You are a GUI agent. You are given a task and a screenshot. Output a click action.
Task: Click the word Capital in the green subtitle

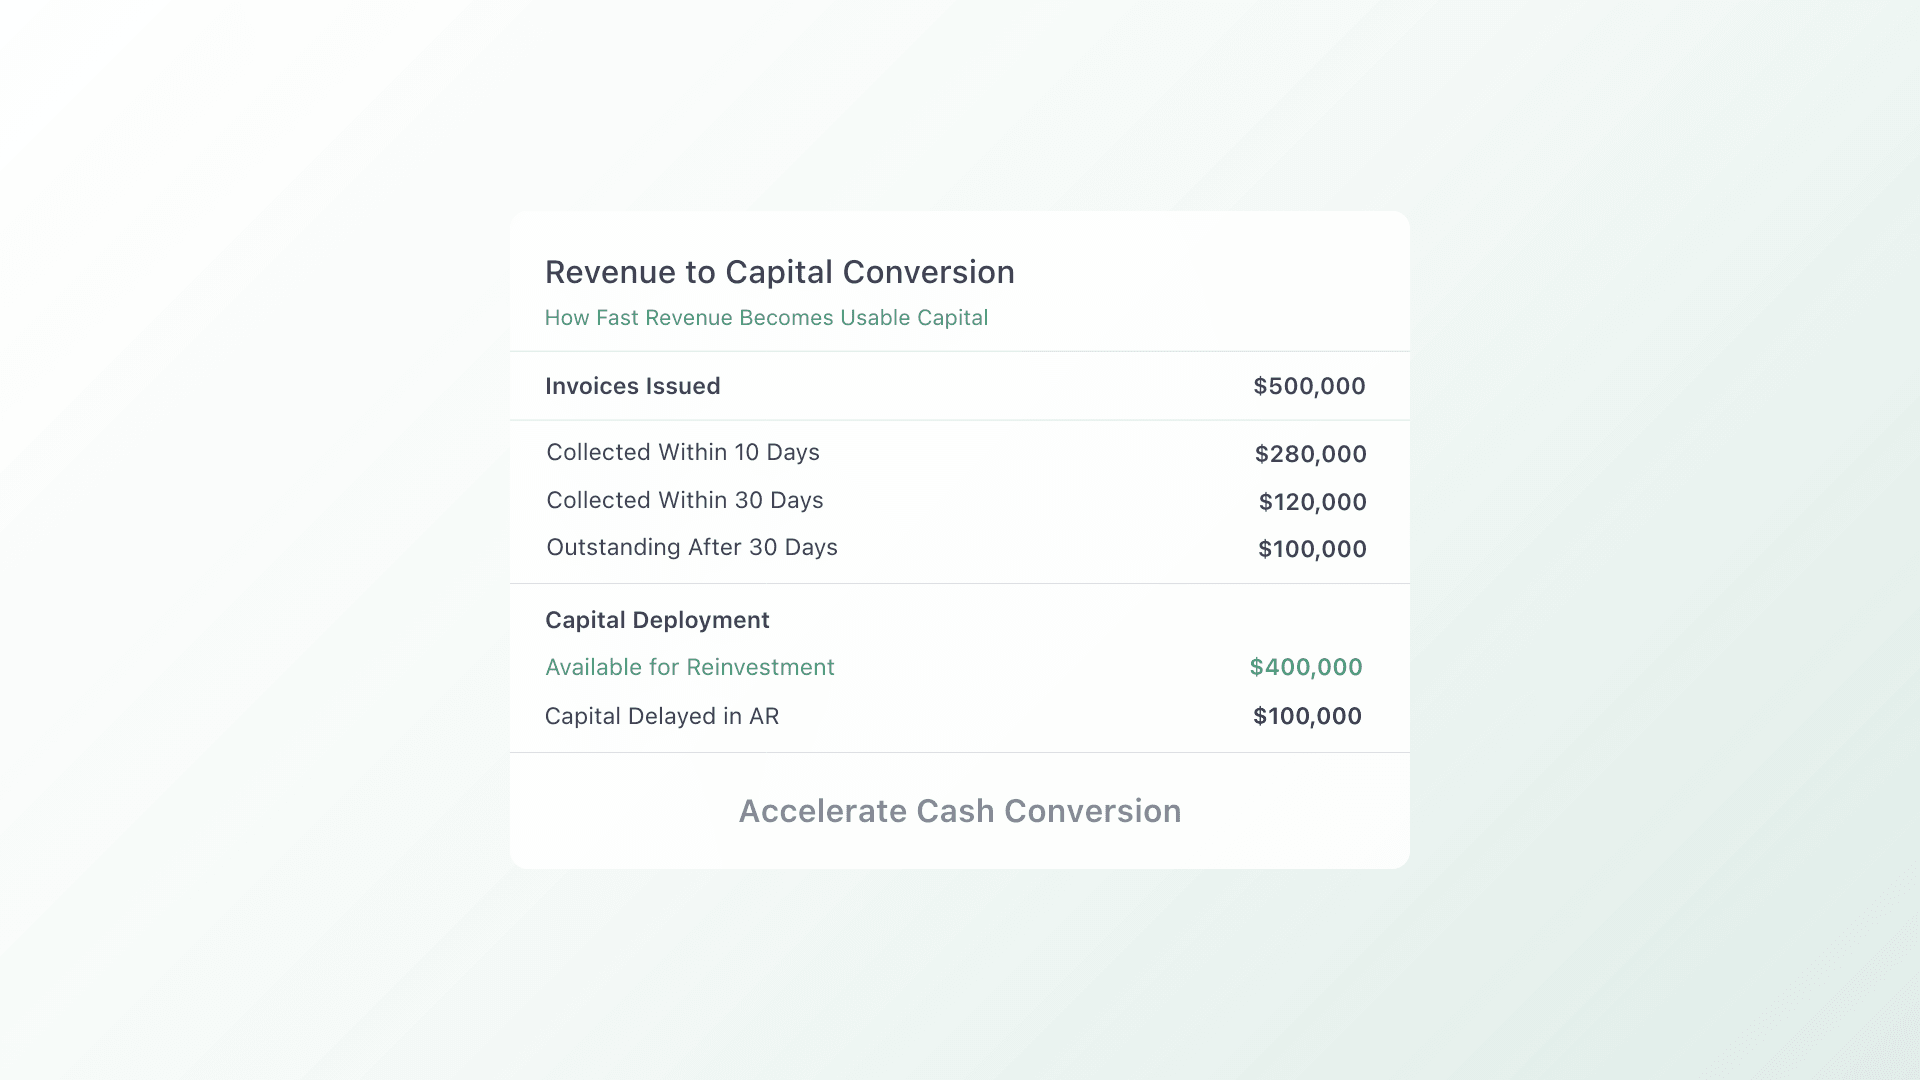[952, 318]
